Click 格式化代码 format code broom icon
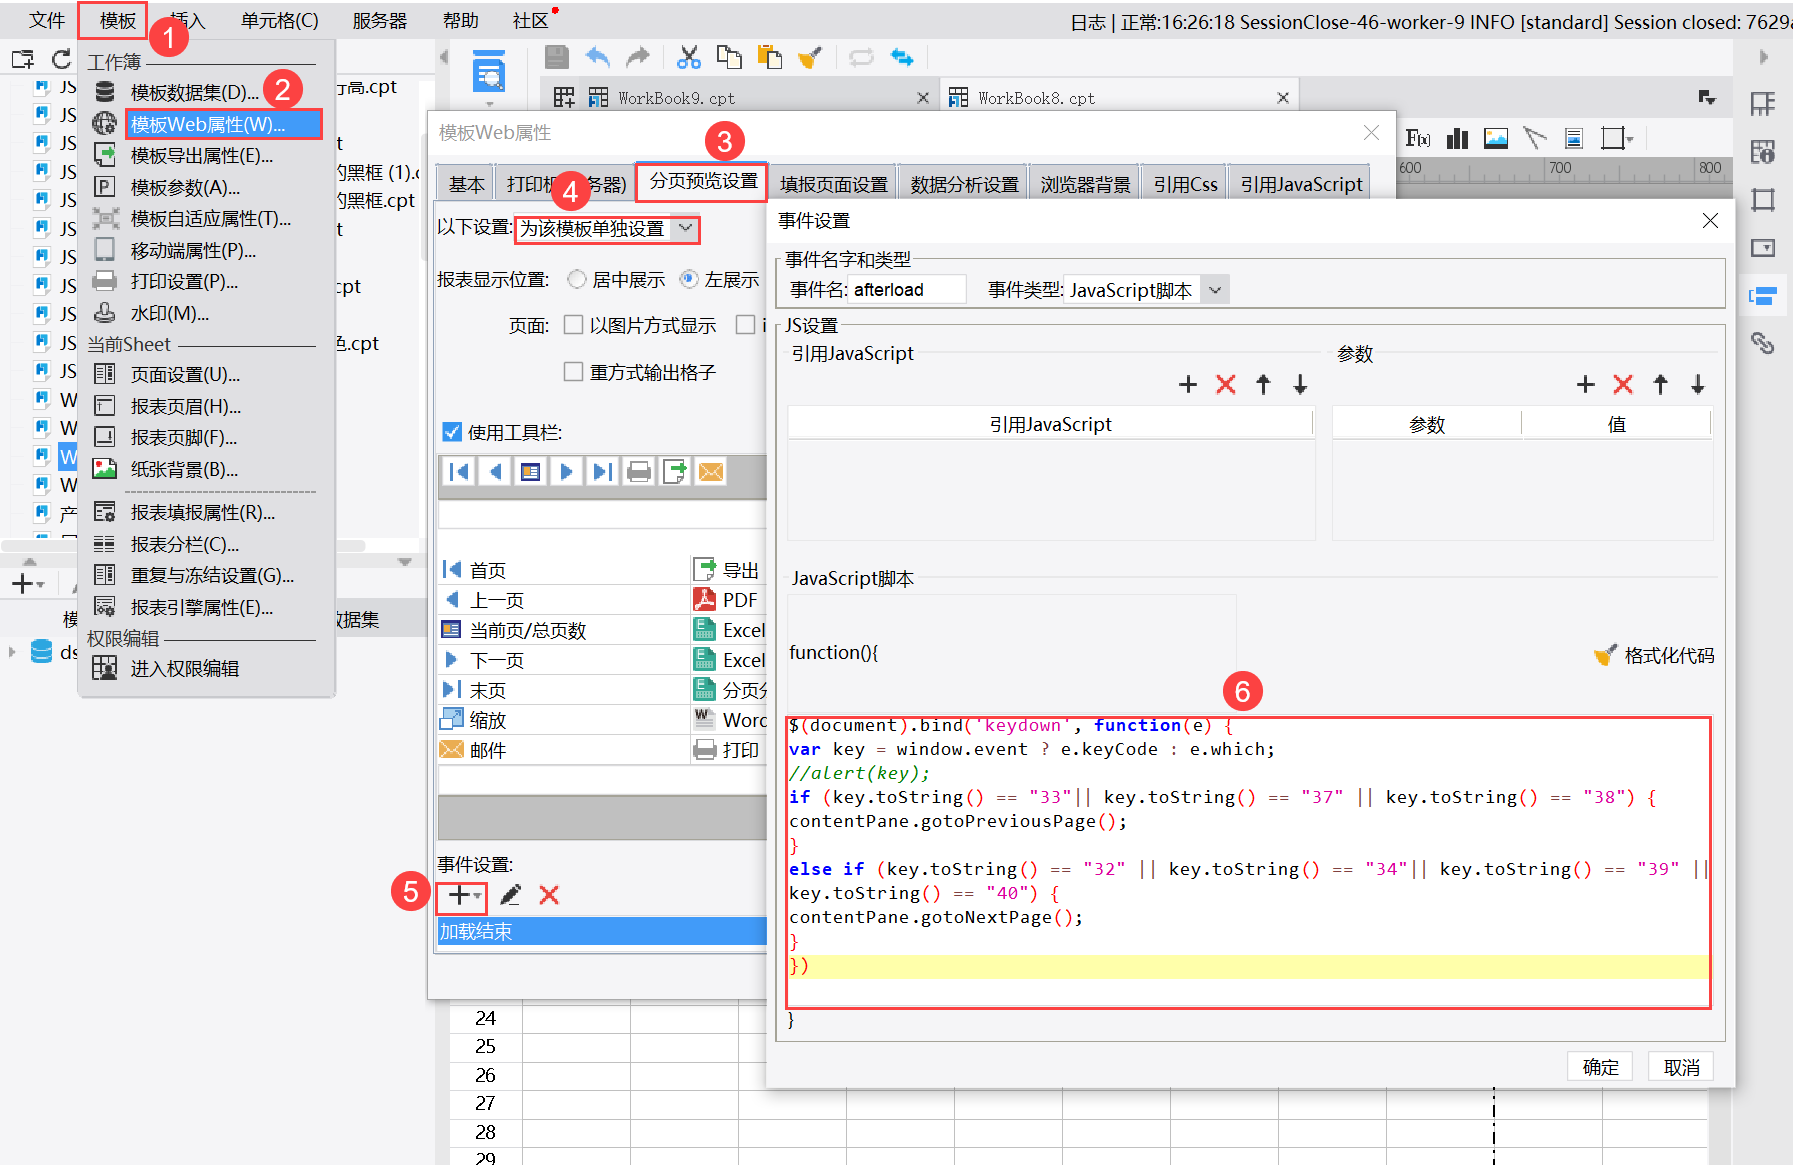The image size is (1793, 1165). point(1605,656)
